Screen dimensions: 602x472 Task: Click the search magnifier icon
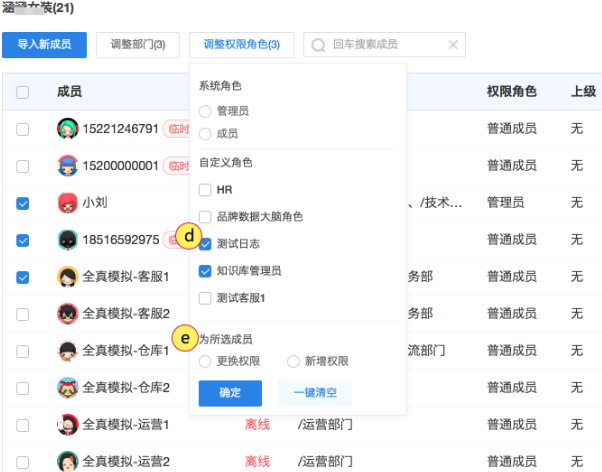point(319,45)
